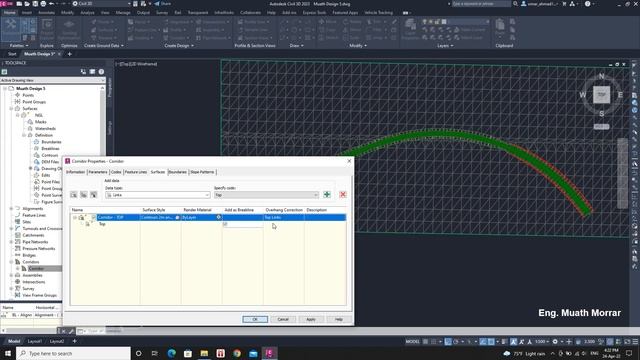The image size is (640, 360).
Task: Click the OK button
Action: 255,319
